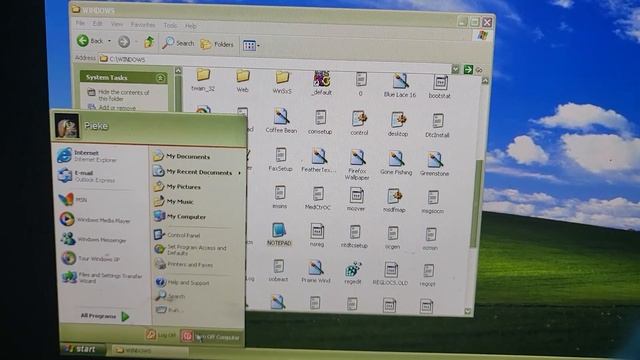Open the View menu
Viewport: 640px width, 360px height.
(117, 24)
